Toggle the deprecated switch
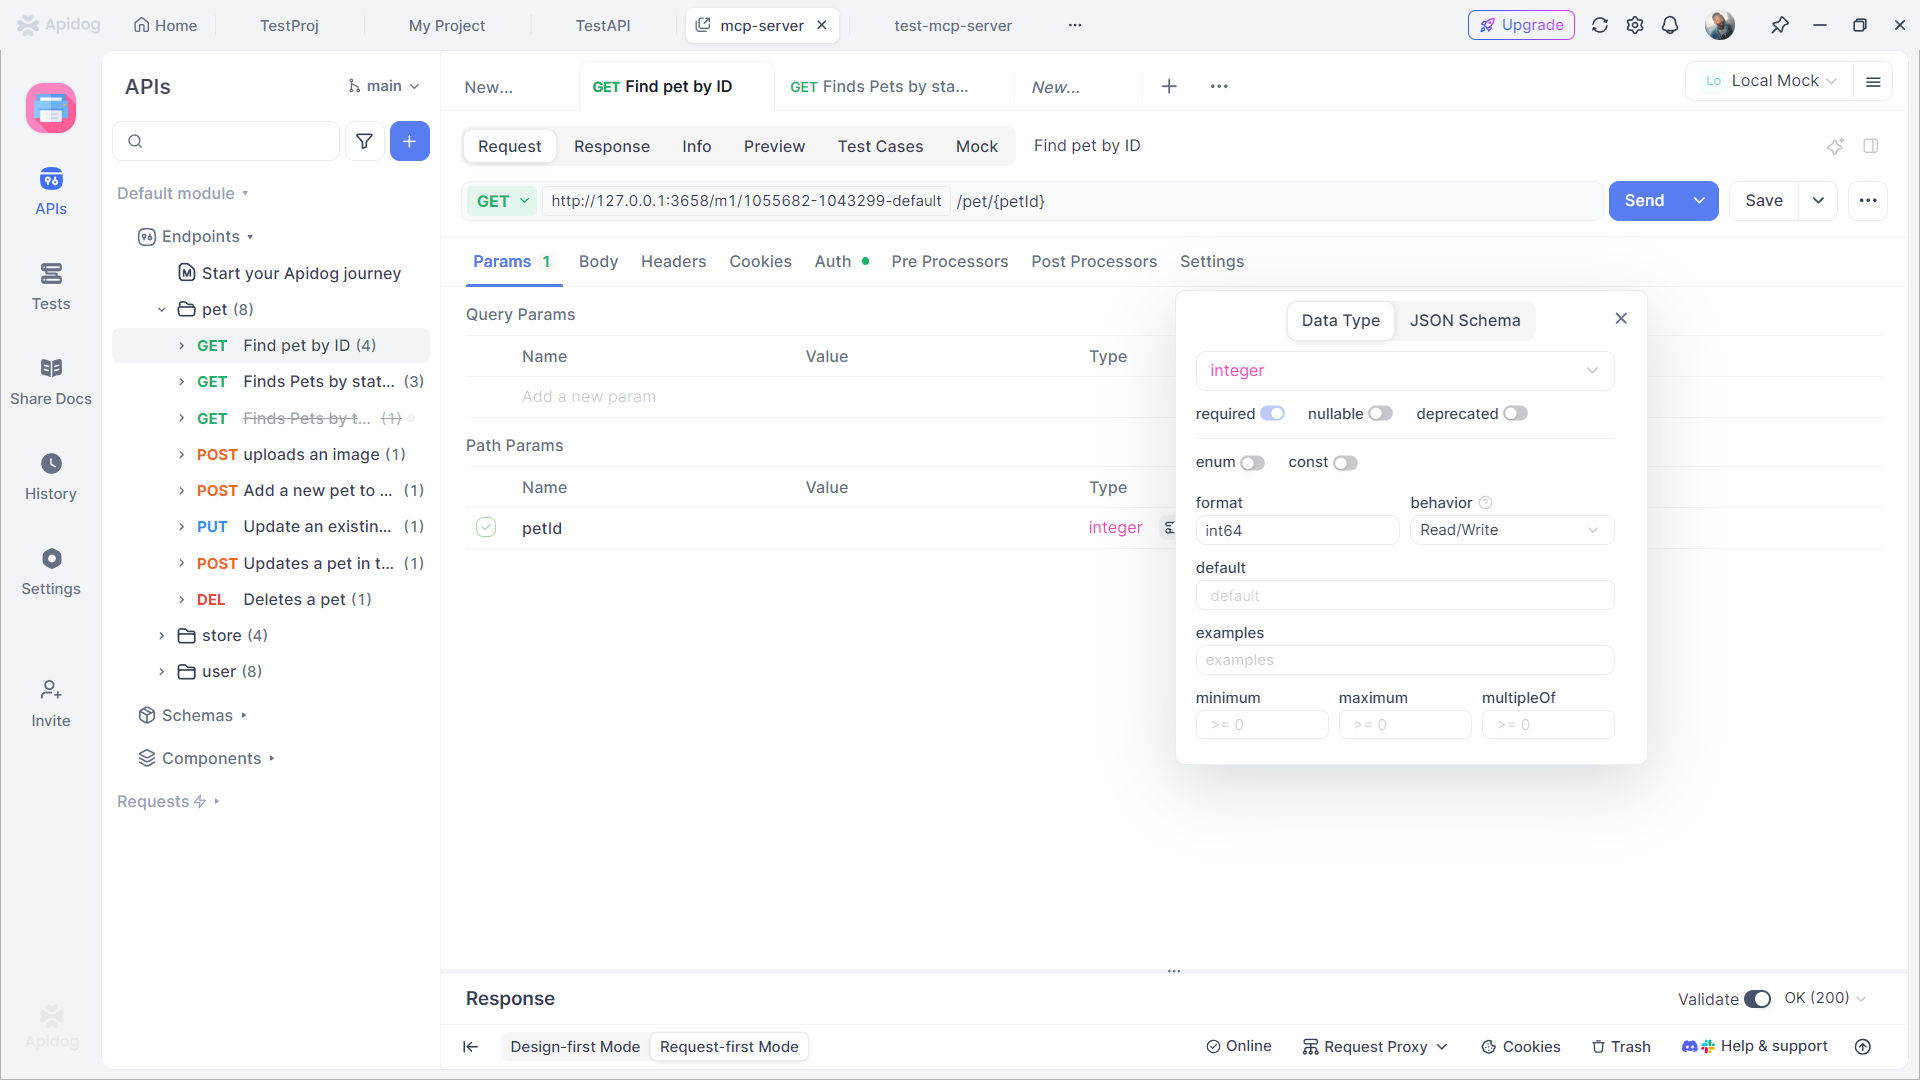The width and height of the screenshot is (1920, 1080). click(x=1515, y=414)
